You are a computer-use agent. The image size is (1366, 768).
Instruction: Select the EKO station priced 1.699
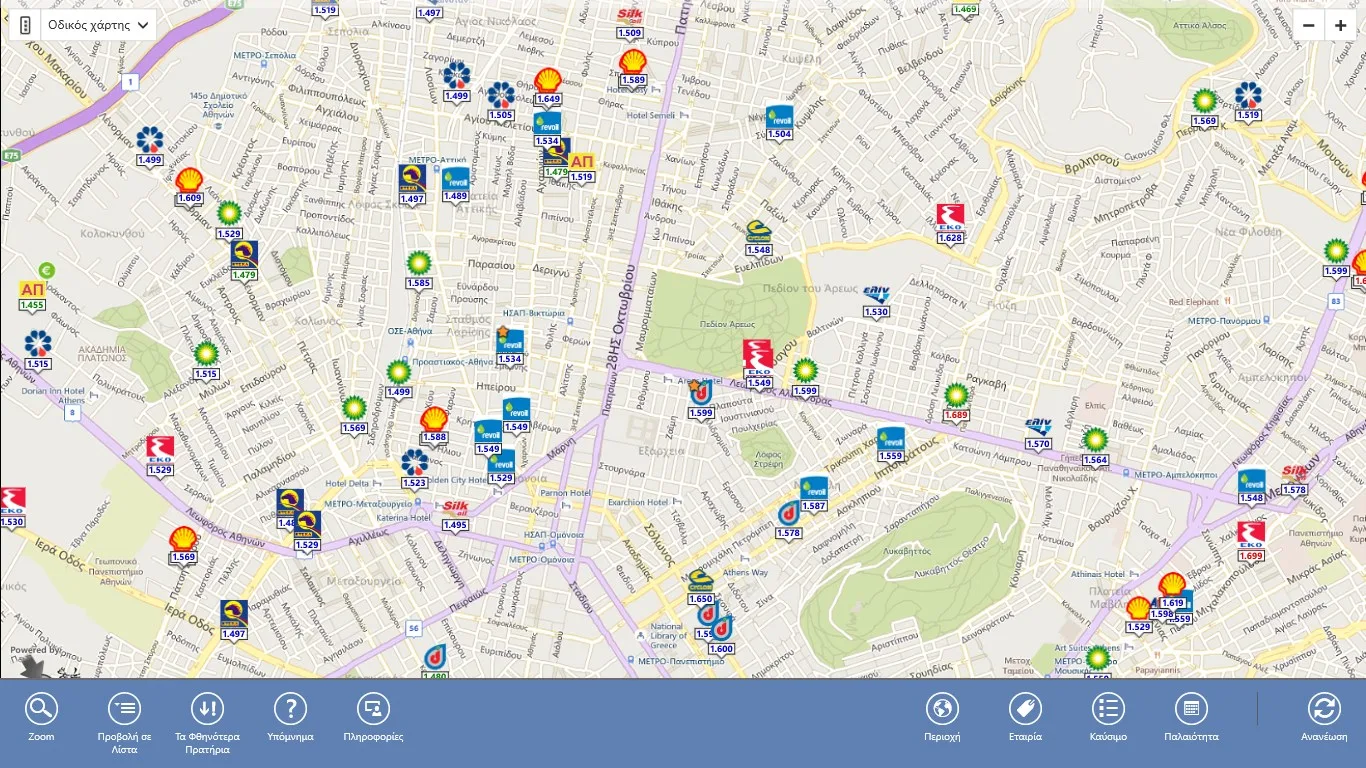(x=1251, y=541)
